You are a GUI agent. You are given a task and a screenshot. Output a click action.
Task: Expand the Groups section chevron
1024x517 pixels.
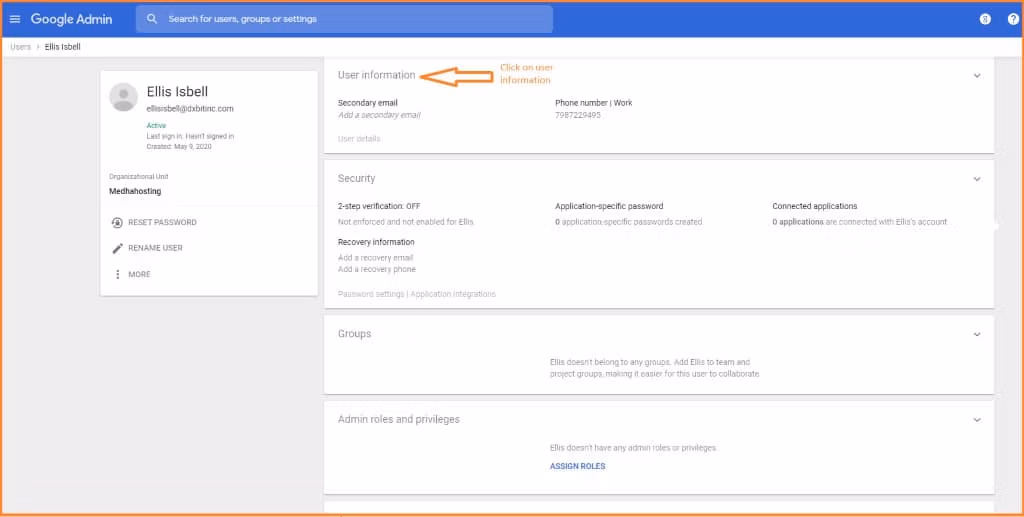point(977,334)
